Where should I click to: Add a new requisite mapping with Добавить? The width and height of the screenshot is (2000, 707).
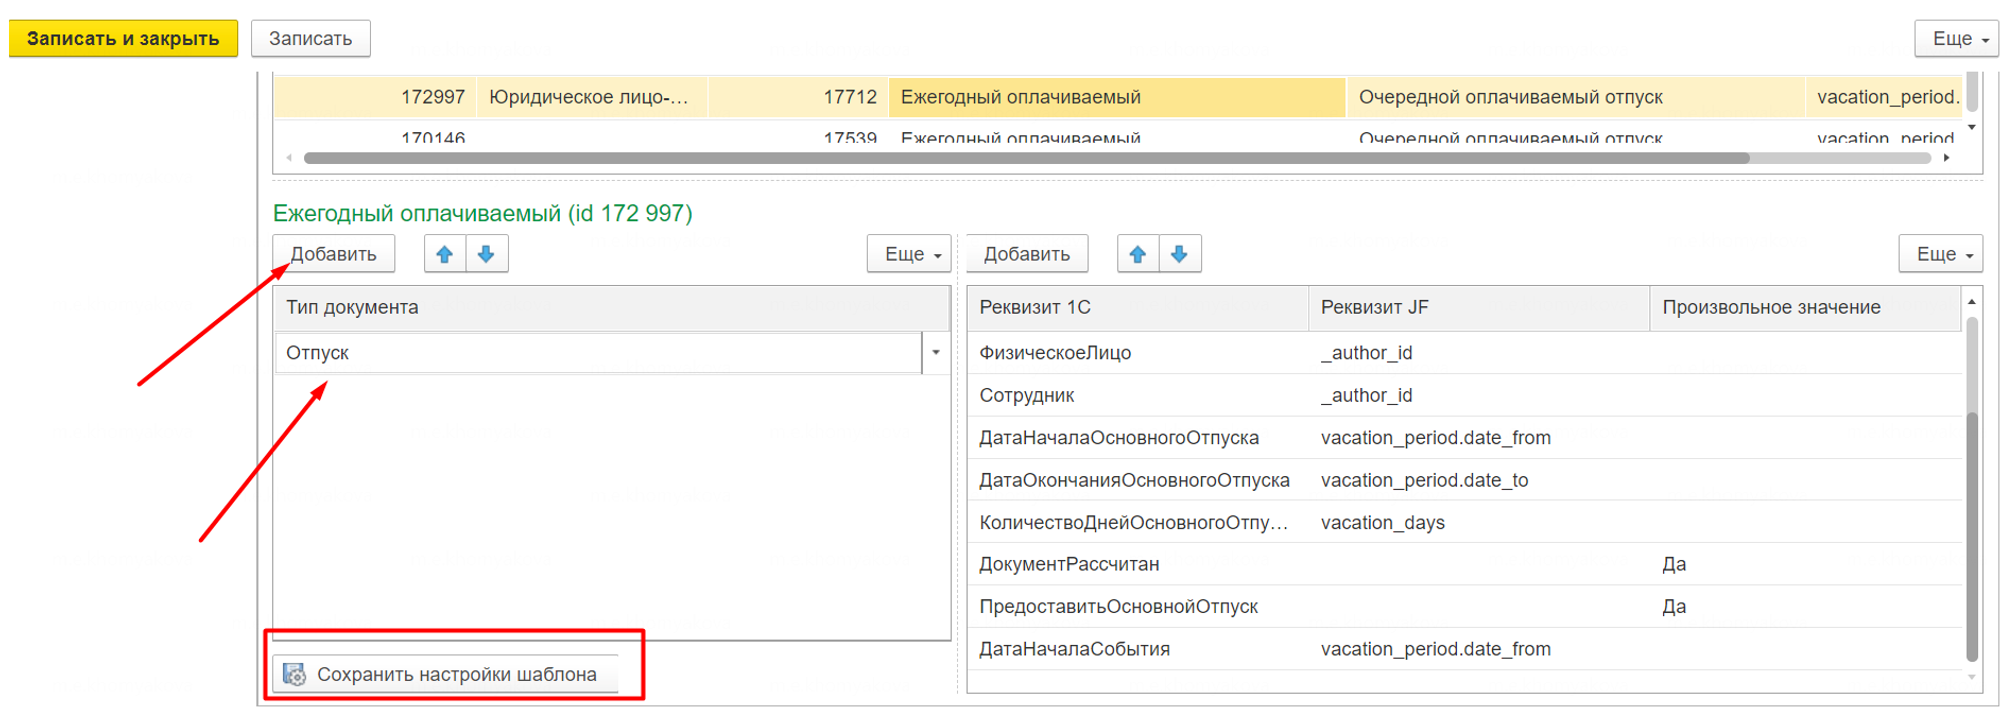tap(1026, 254)
